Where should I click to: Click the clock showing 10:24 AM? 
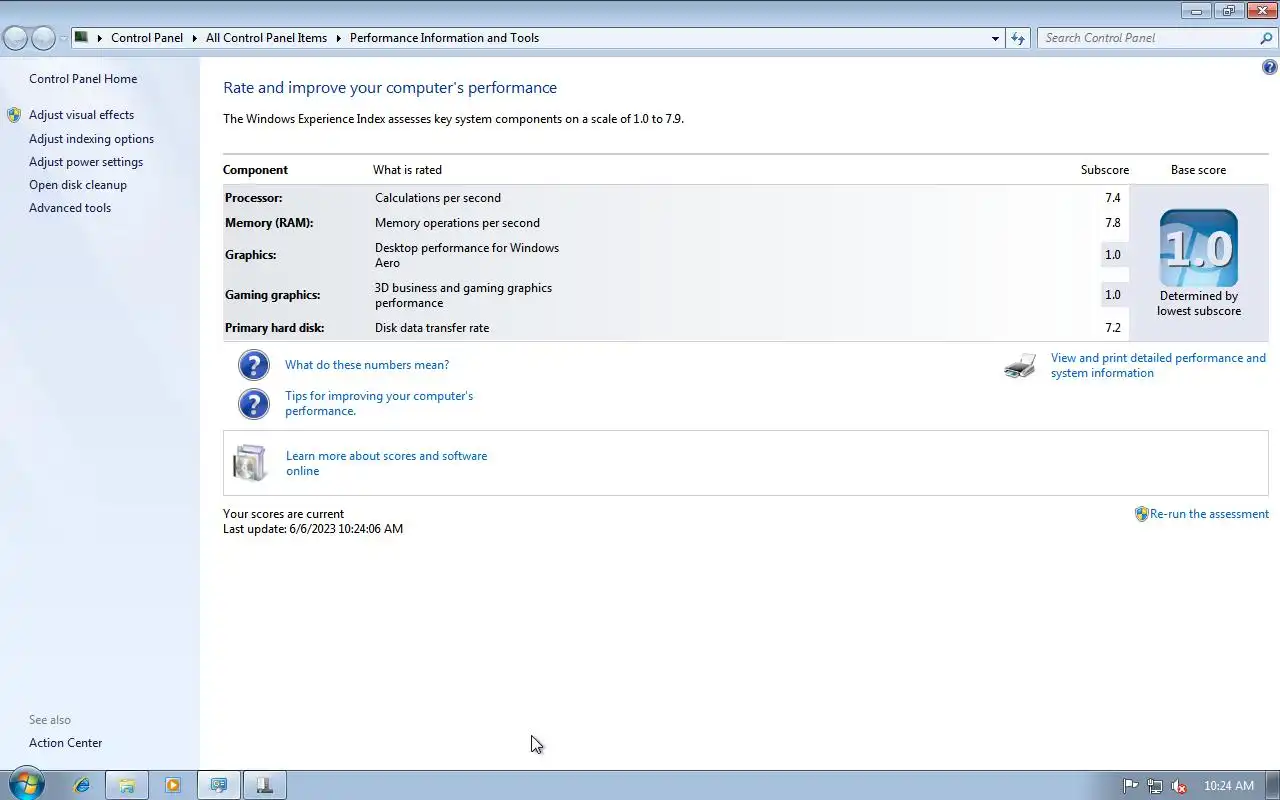[x=1229, y=786]
